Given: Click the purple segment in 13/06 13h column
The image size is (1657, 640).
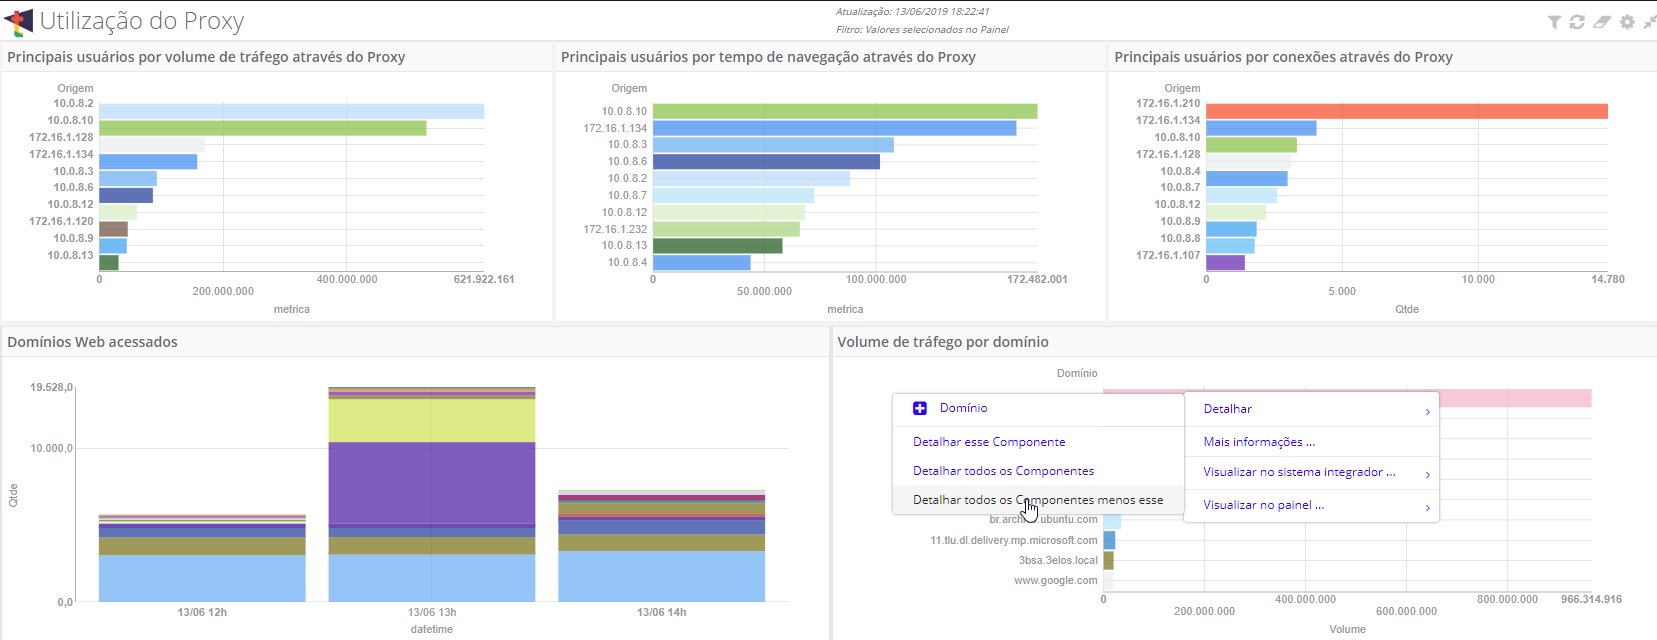Looking at the screenshot, I should (x=432, y=483).
